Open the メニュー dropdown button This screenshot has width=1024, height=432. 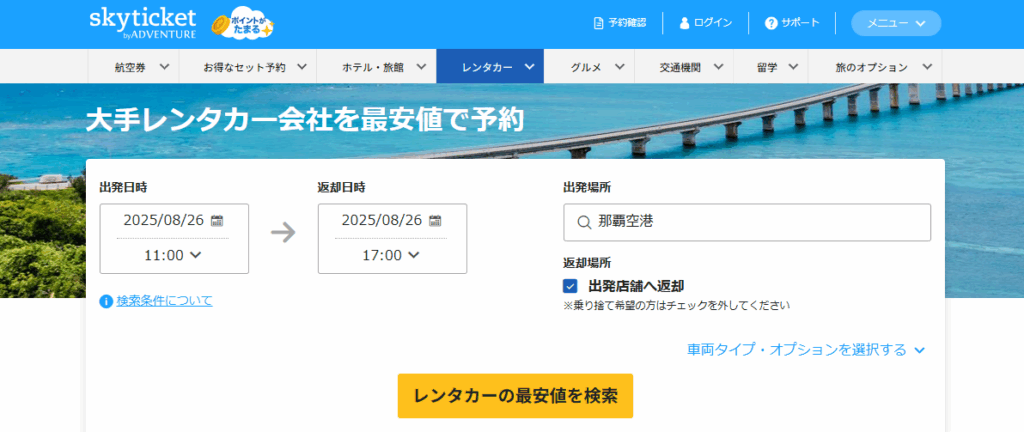point(896,23)
